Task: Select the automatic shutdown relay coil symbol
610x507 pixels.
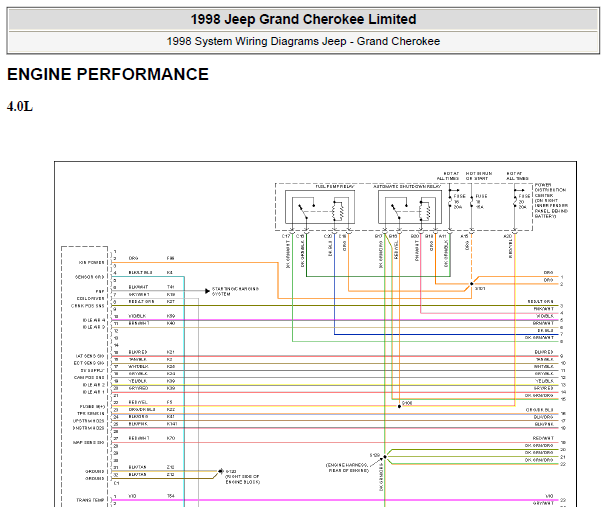Action: pyautogui.click(x=425, y=210)
